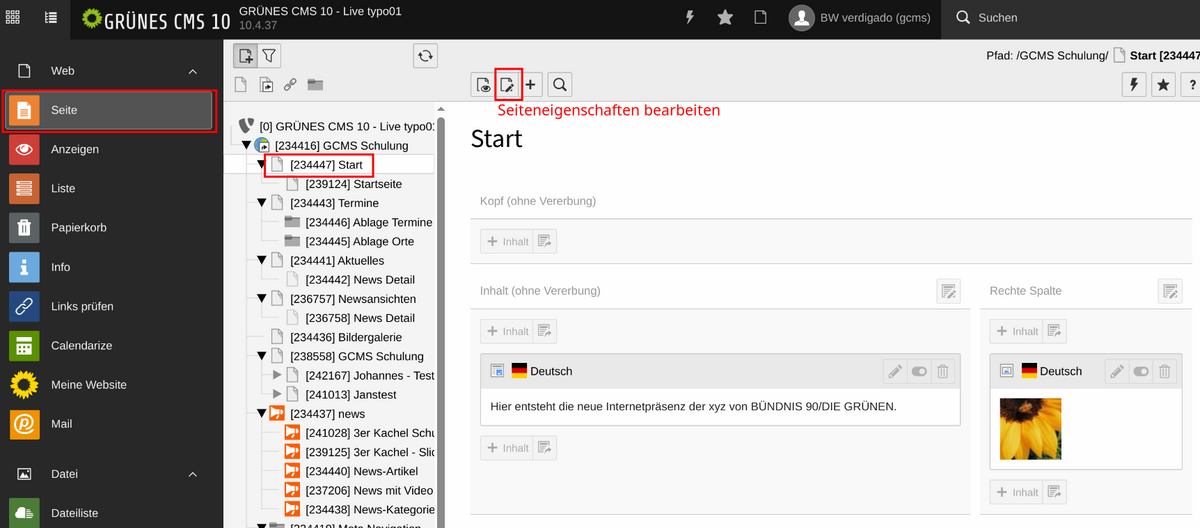The height and width of the screenshot is (528, 1200).
Task: Select [234445] Ablage Orte folder
Action: (x=359, y=241)
